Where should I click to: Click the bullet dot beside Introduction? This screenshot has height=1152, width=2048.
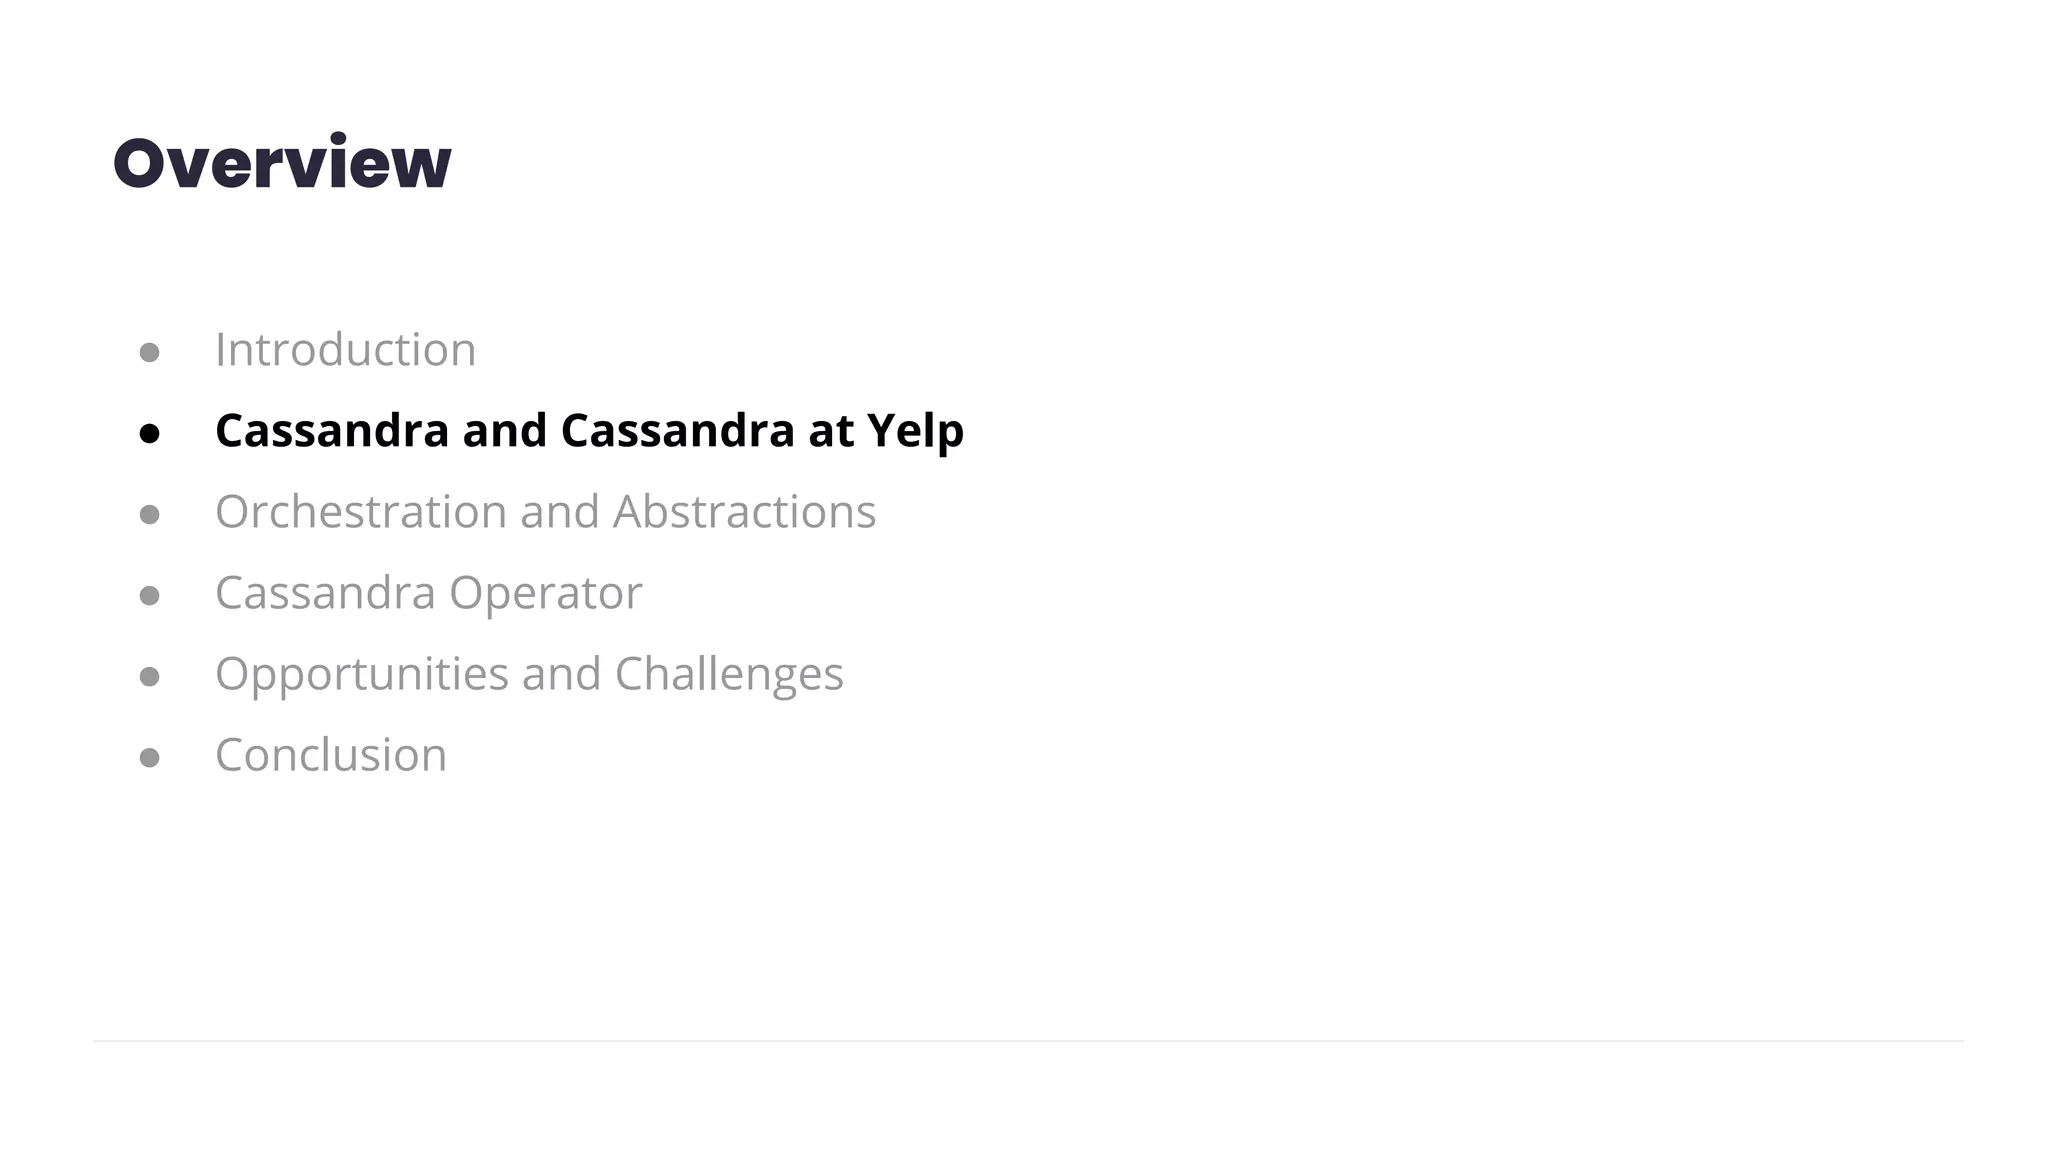pos(150,352)
